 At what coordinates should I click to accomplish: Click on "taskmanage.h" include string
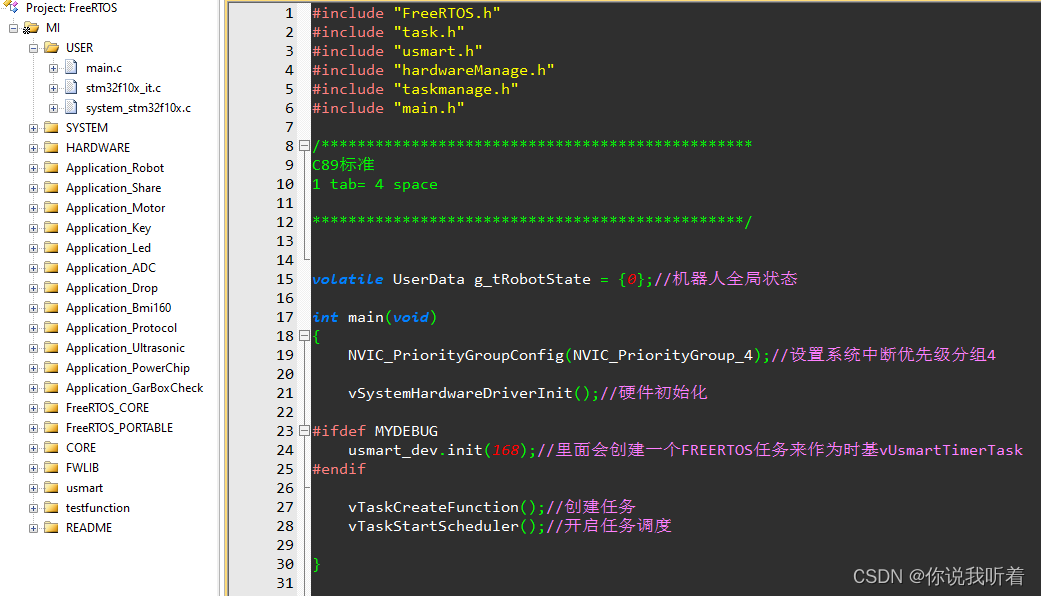[455, 90]
